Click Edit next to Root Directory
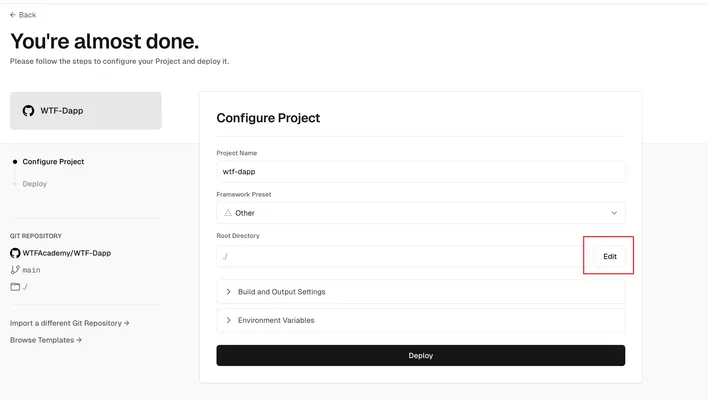 click(610, 256)
